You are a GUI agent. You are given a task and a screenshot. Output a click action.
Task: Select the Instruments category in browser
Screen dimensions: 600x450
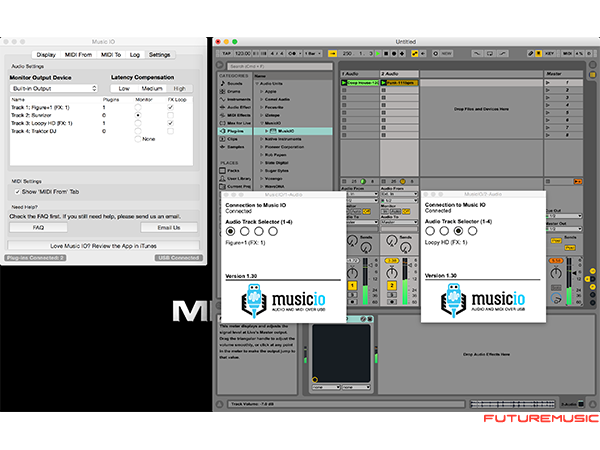235,99
